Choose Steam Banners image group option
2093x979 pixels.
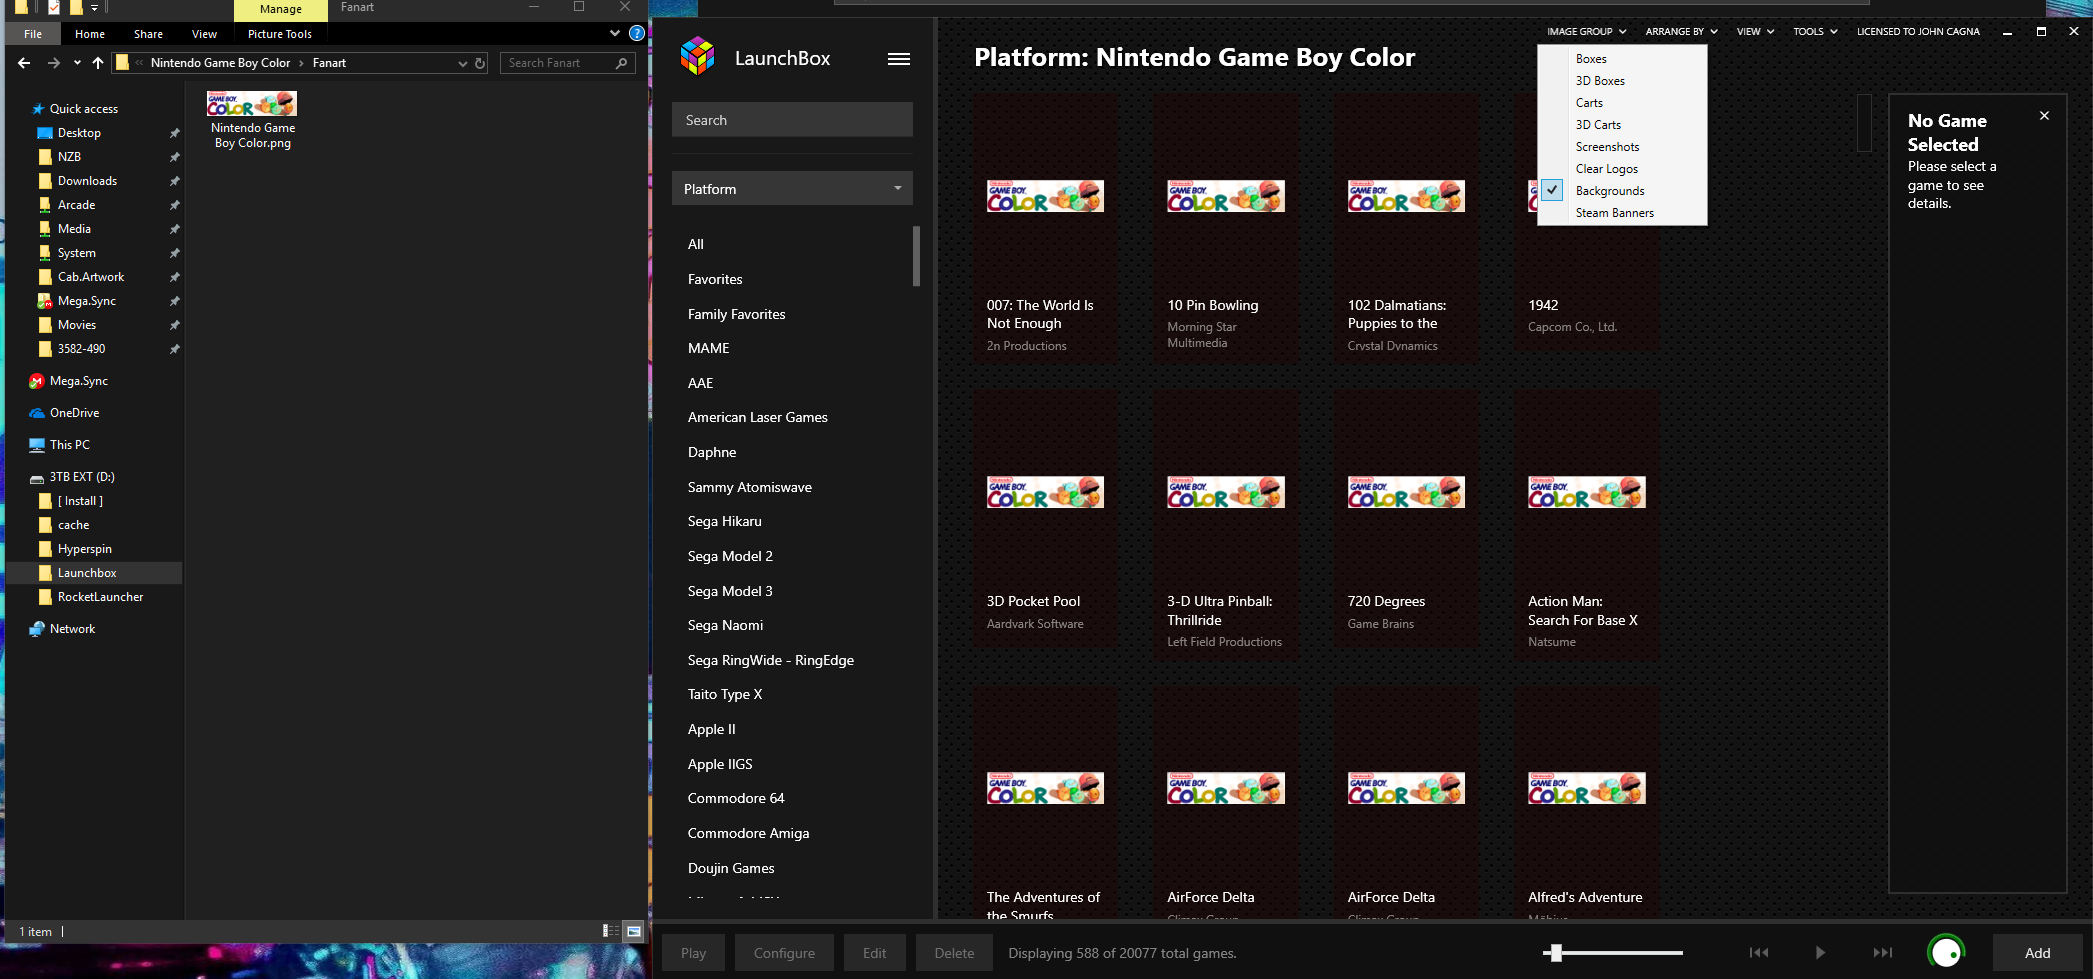click(x=1615, y=213)
